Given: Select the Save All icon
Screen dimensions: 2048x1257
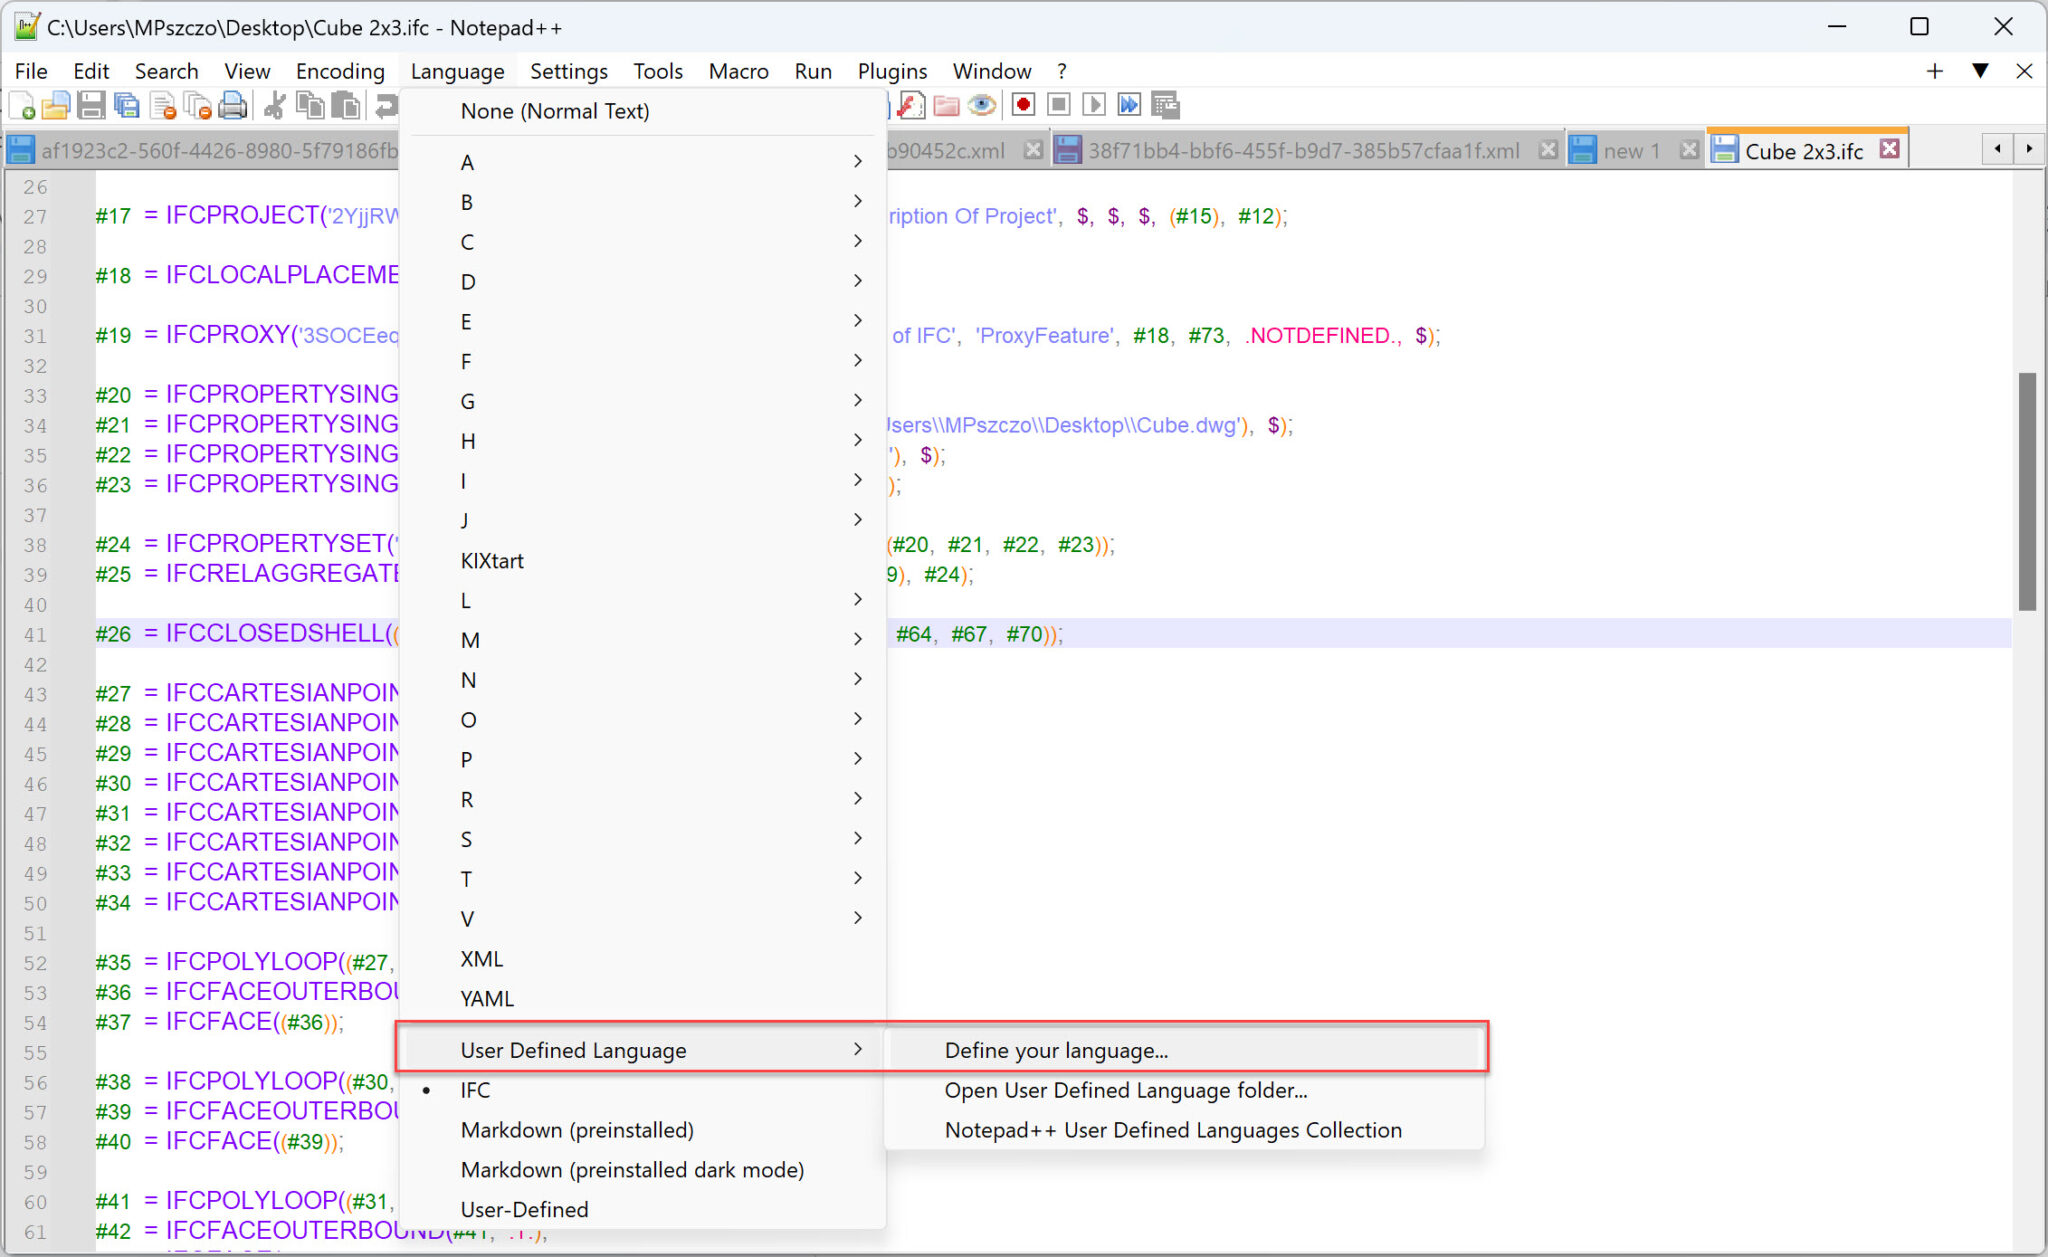Looking at the screenshot, I should click(x=126, y=105).
